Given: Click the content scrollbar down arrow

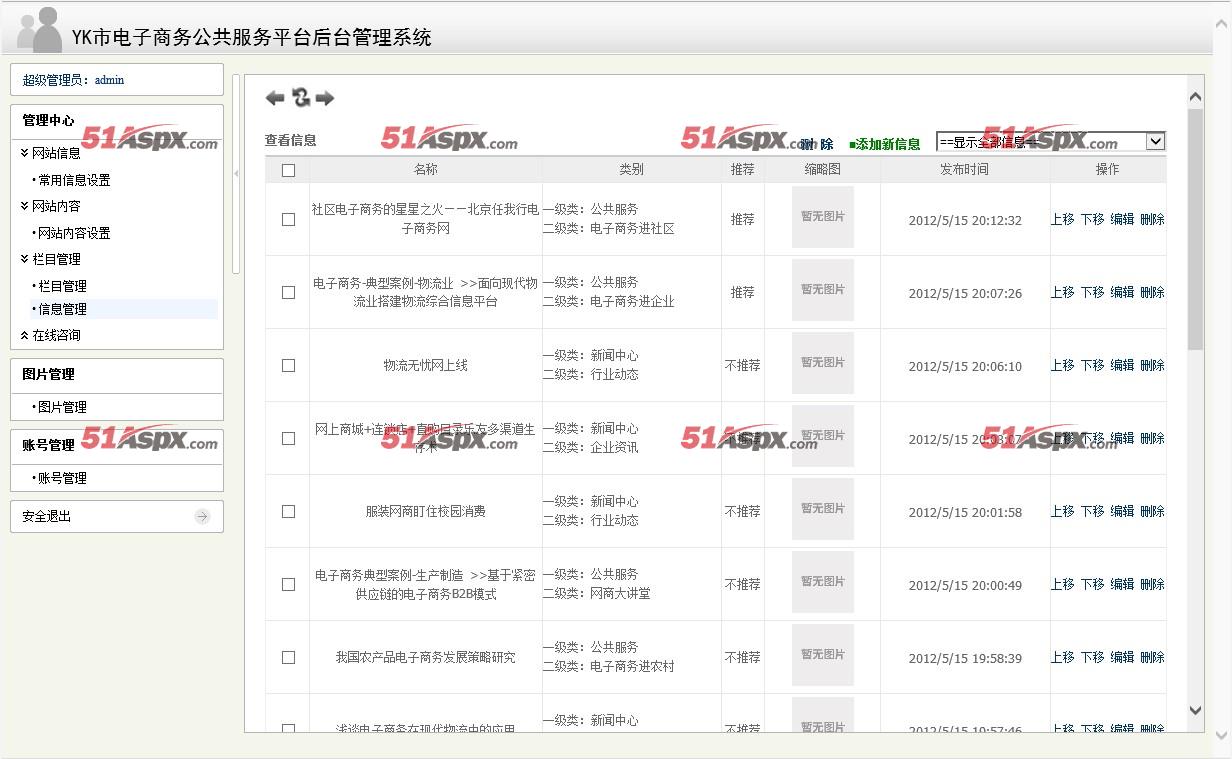Looking at the screenshot, I should (x=1196, y=710).
